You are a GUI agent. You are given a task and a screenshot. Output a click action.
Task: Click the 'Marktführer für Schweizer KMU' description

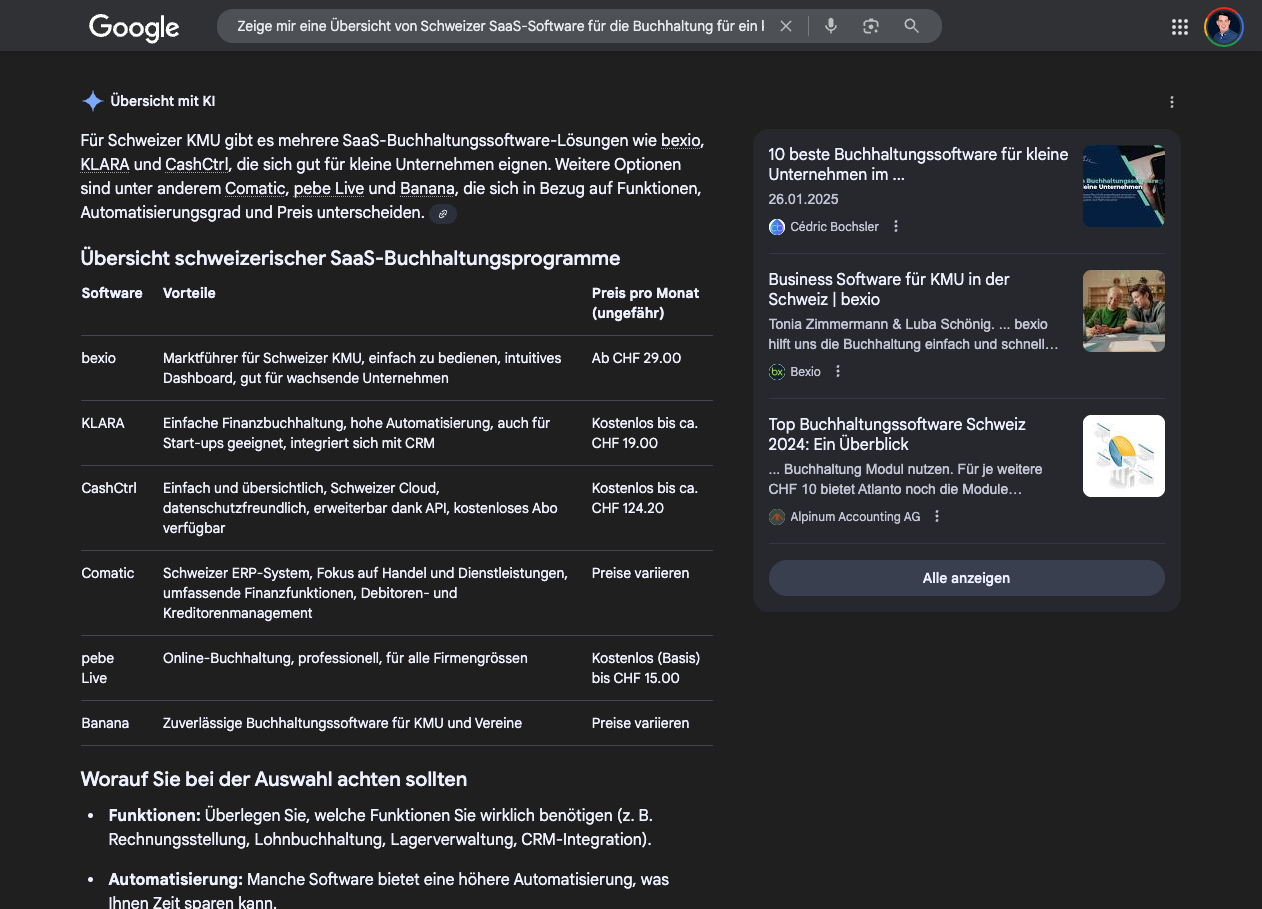[362, 368]
